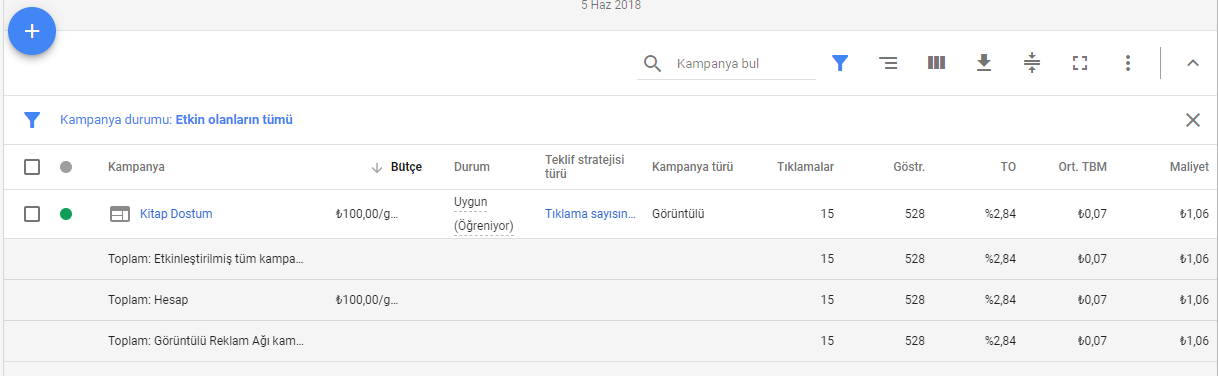The image size is (1218, 376).
Task: Click "Toplam: Etkinleştirilmiş tüm kampa…" row label
Action: [205, 259]
